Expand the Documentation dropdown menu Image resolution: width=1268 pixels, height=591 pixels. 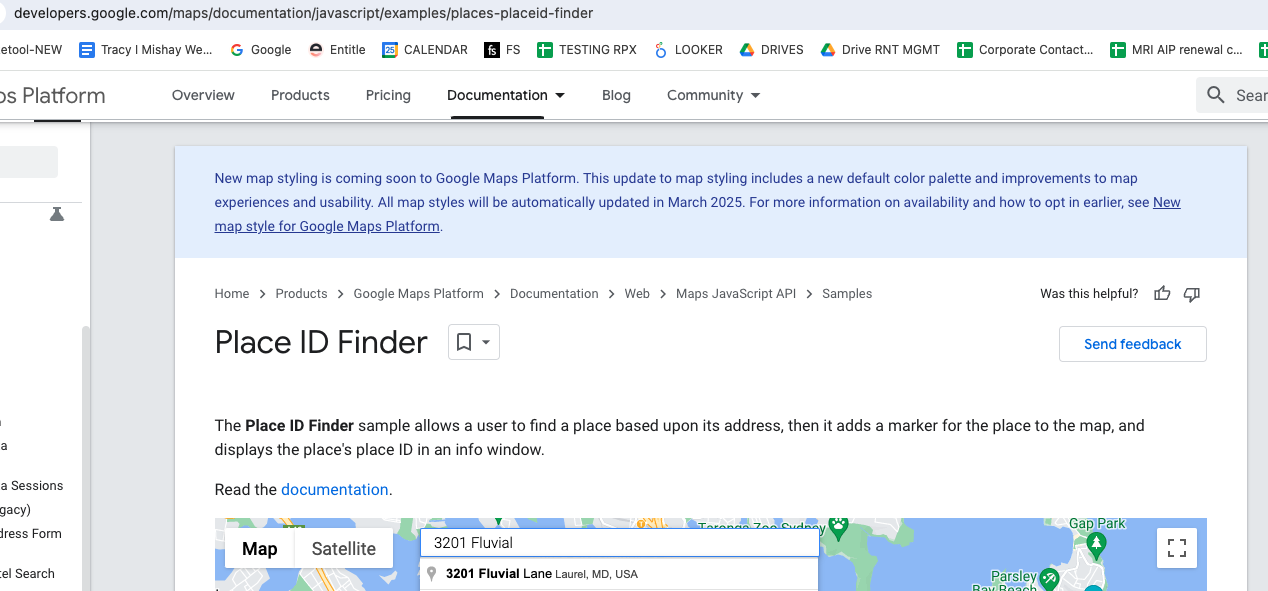coord(506,95)
